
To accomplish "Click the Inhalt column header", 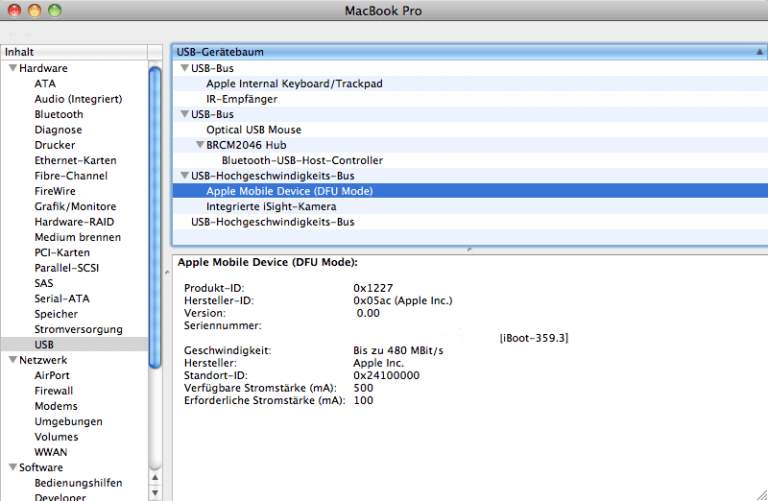I will 74,52.
